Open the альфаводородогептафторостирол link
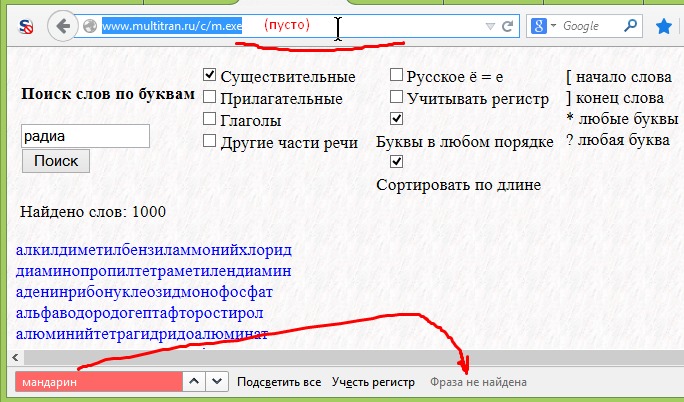The width and height of the screenshot is (684, 402). pos(140,313)
